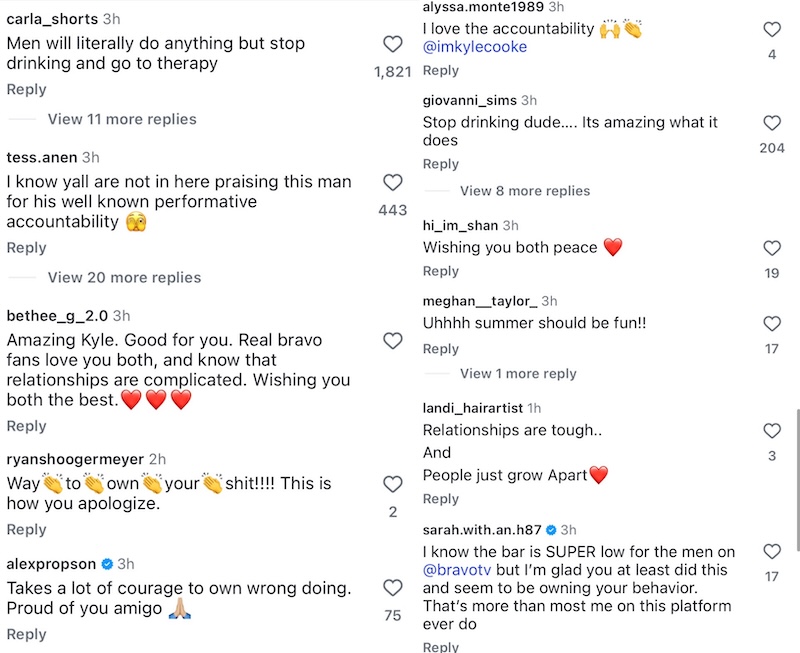The image size is (800, 653).
Task: Click Reply under sarah.with.an.h87's comment
Action: (x=438, y=646)
